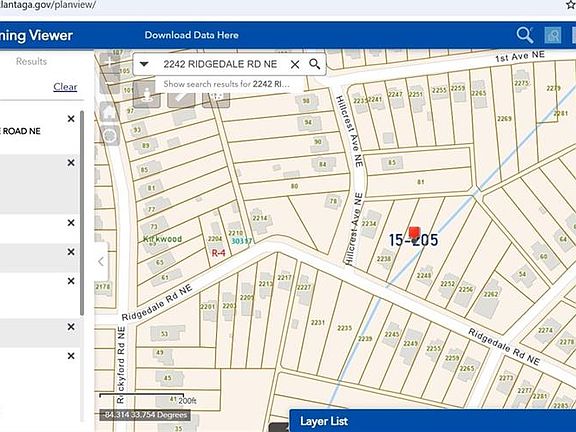This screenshot has height=432, width=576.
Task: Zoom in with the plus button
Action: click(x=110, y=63)
